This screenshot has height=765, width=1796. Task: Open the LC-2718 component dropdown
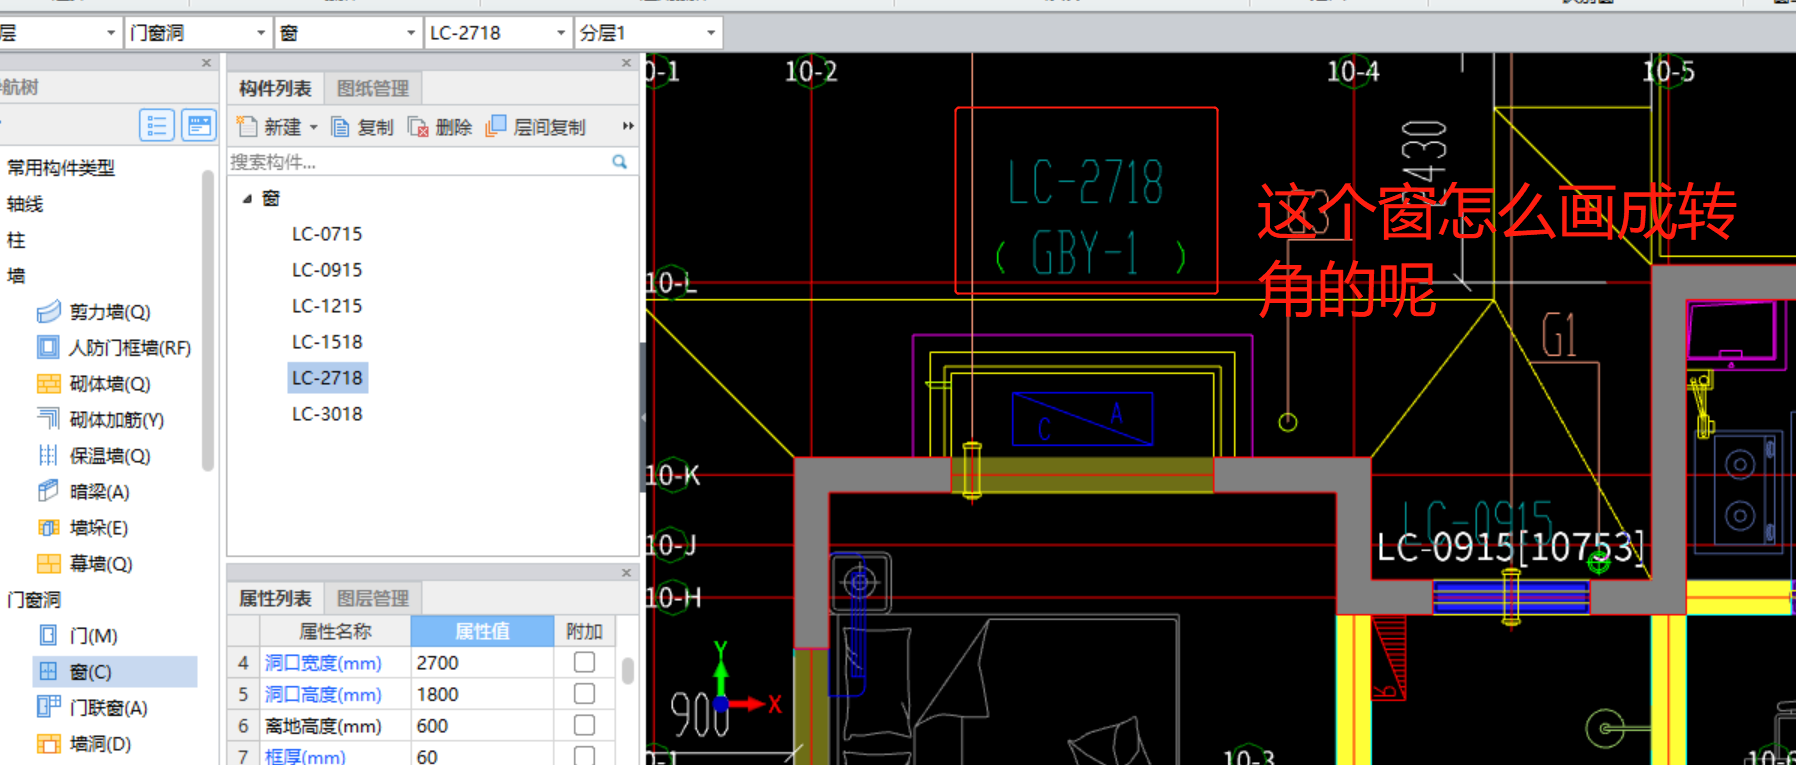[560, 33]
